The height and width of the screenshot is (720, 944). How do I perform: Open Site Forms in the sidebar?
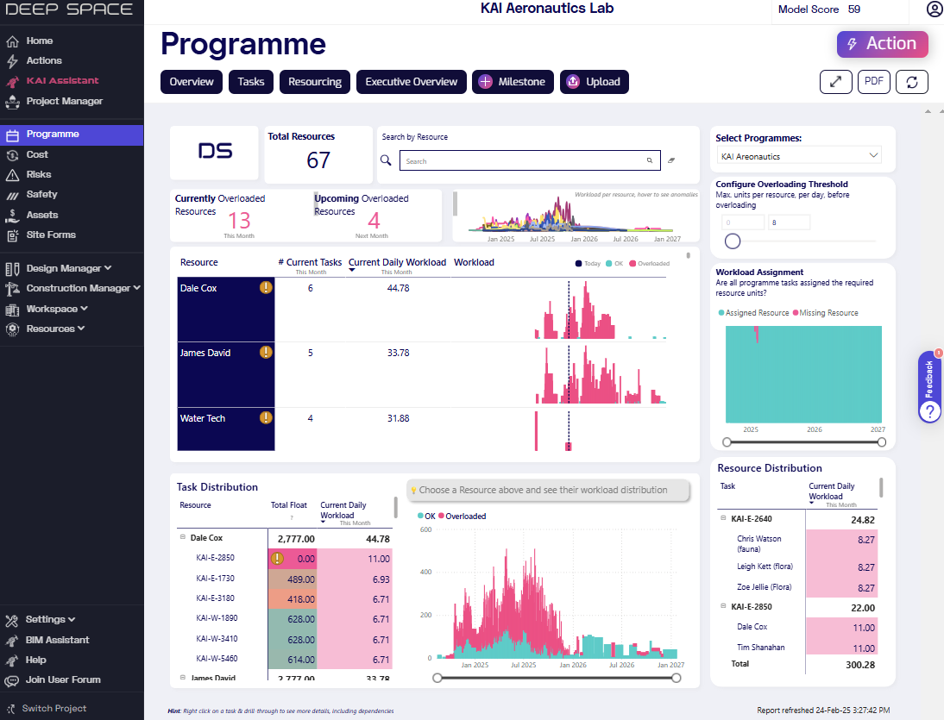51,235
